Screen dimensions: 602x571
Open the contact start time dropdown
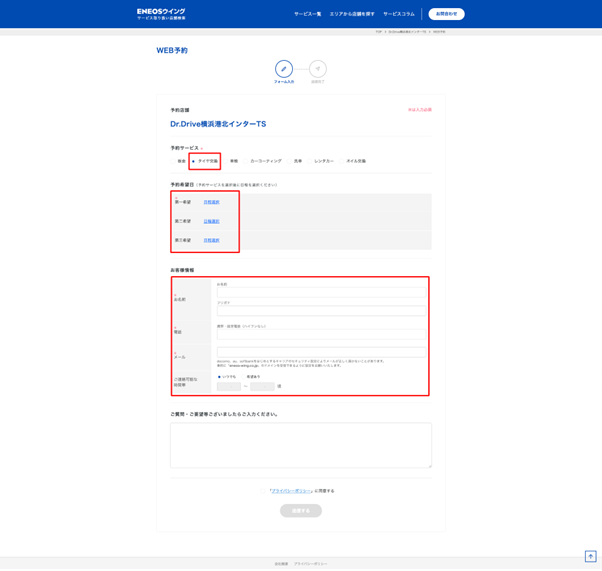[x=229, y=386]
